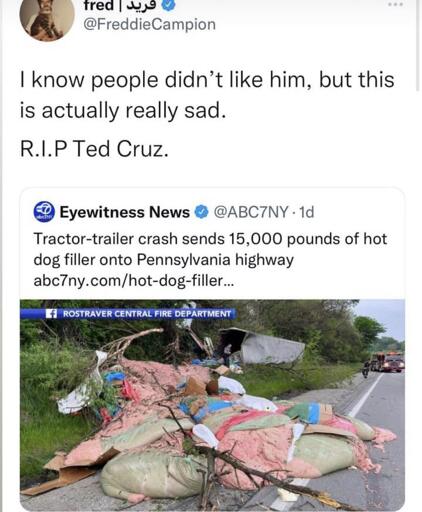Click the fire truck in the photo
Image resolution: width=422 pixels, height=512 pixels.
click(x=387, y=362)
